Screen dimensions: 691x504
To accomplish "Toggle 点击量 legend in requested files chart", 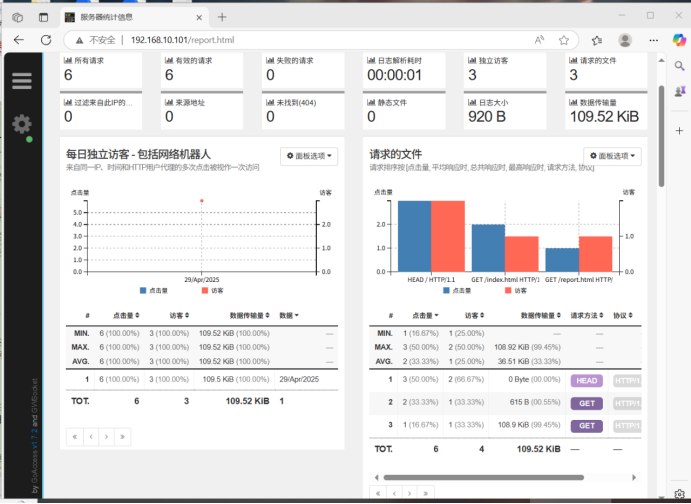I will [x=457, y=291].
